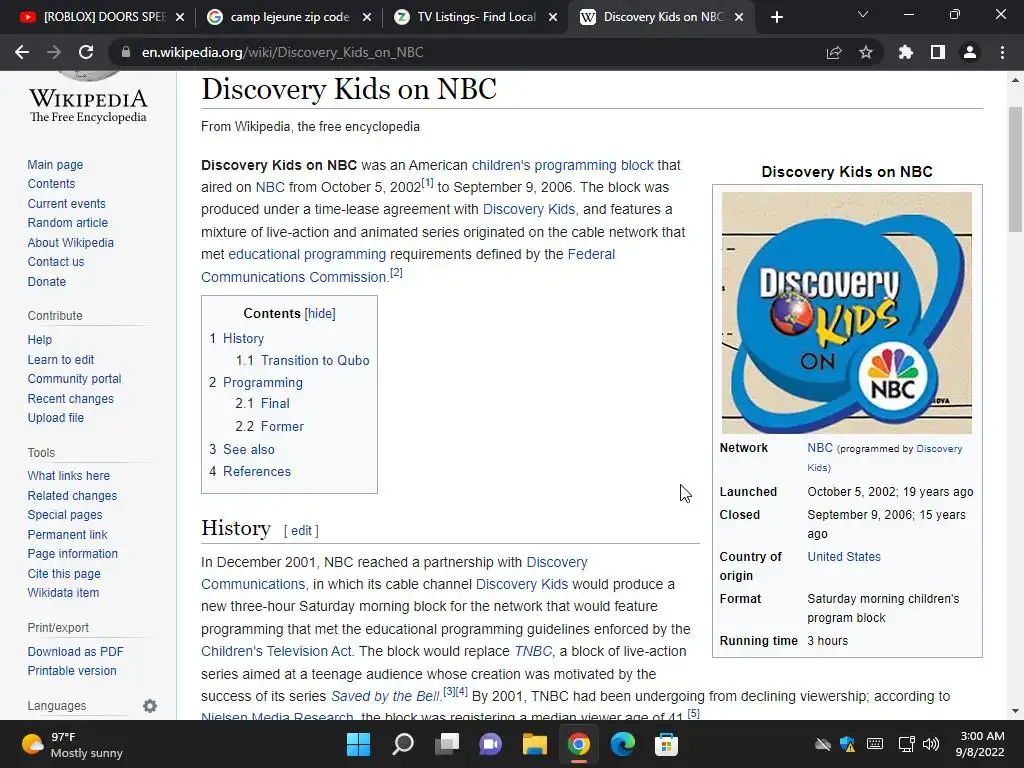This screenshot has width=1024, height=768.
Task: Hide the Contents table via hide link
Action: click(321, 313)
